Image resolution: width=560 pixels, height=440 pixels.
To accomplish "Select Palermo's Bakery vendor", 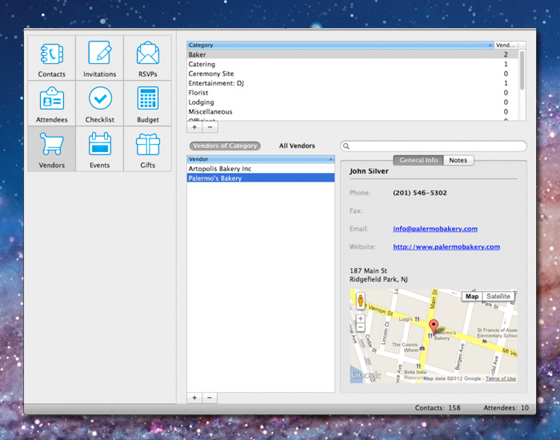I will click(x=261, y=178).
